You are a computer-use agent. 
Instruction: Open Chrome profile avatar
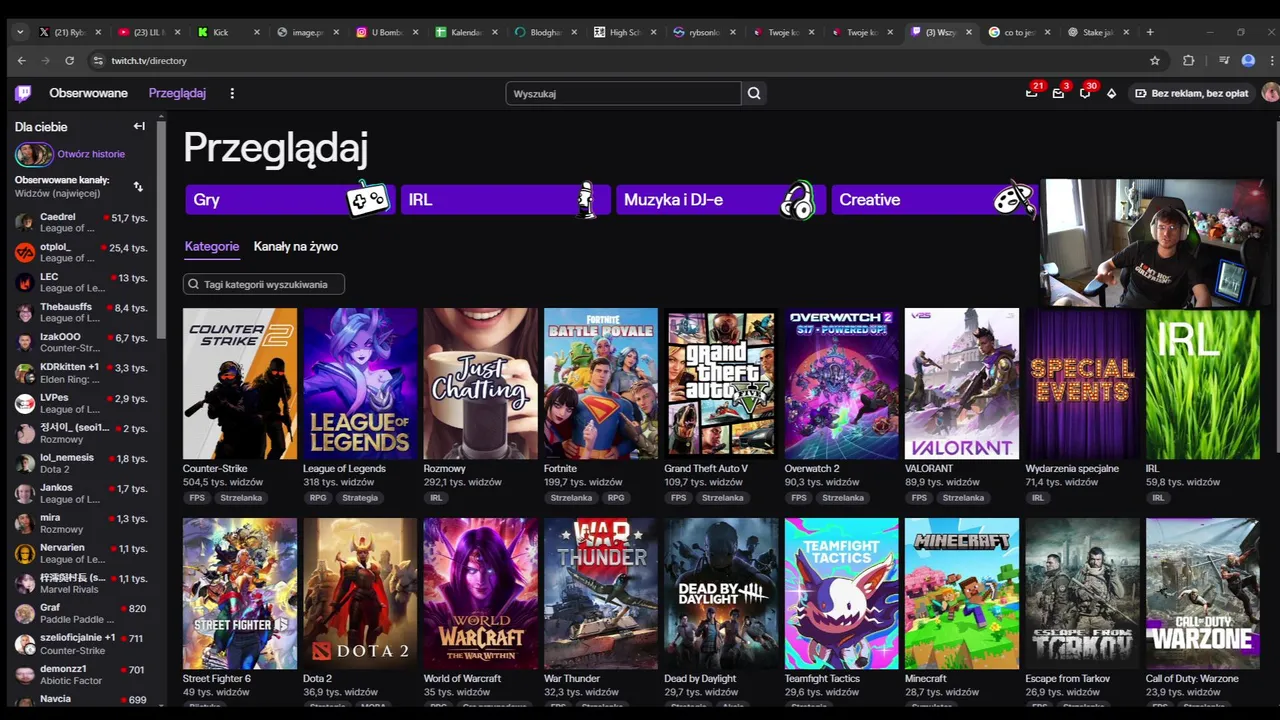[x=1248, y=60]
